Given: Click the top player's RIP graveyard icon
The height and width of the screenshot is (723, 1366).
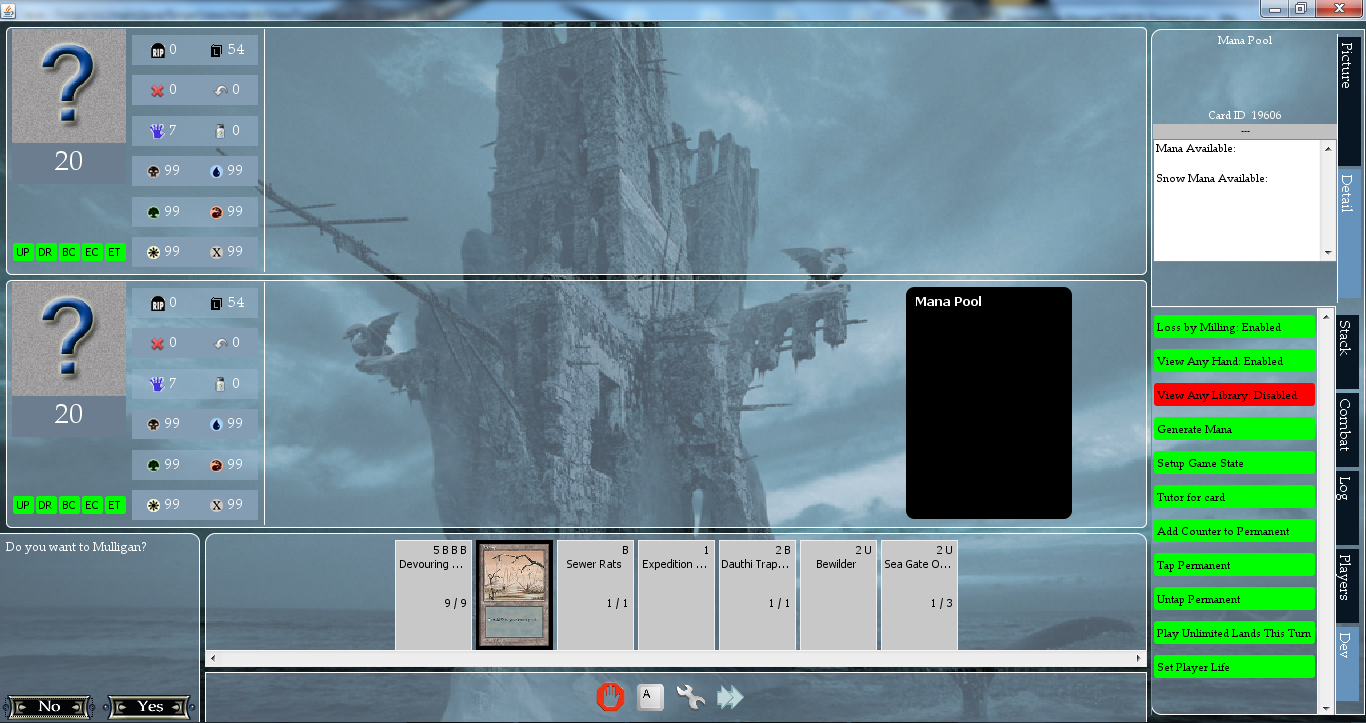Looking at the screenshot, I should (157, 50).
